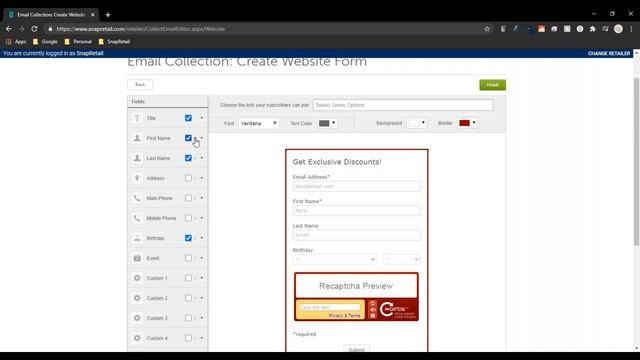Open the Background color swatch picker
The height and width of the screenshot is (360, 640).
(x=417, y=123)
